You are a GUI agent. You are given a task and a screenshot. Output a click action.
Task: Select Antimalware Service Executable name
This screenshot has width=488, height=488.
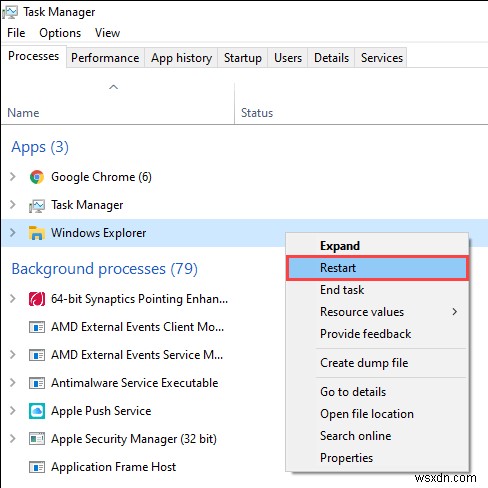point(134,383)
